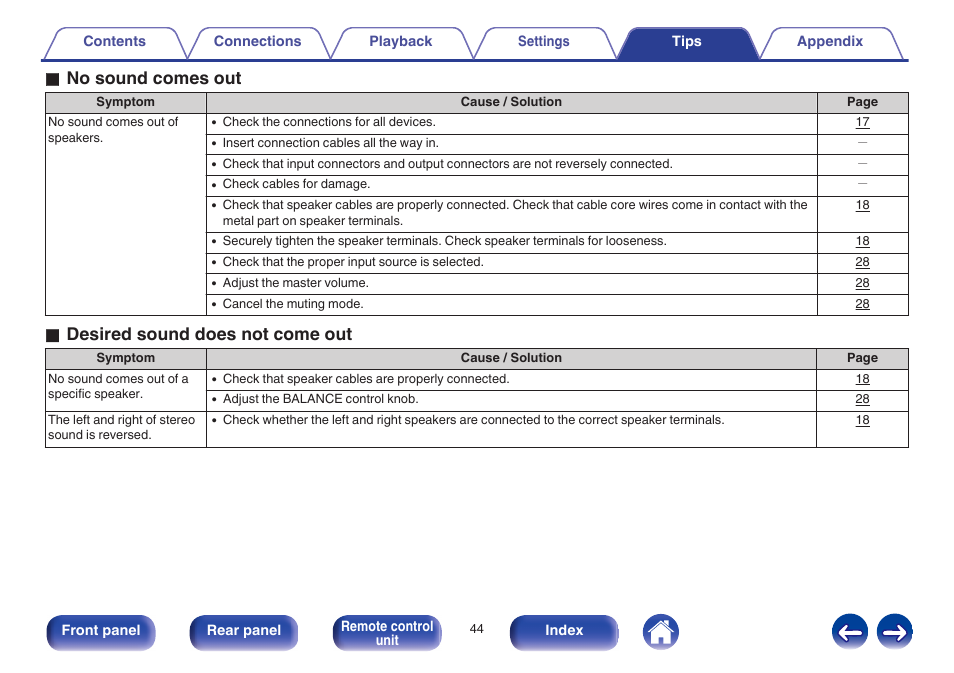Click the page number 44
The width and height of the screenshot is (954, 673).
point(476,629)
